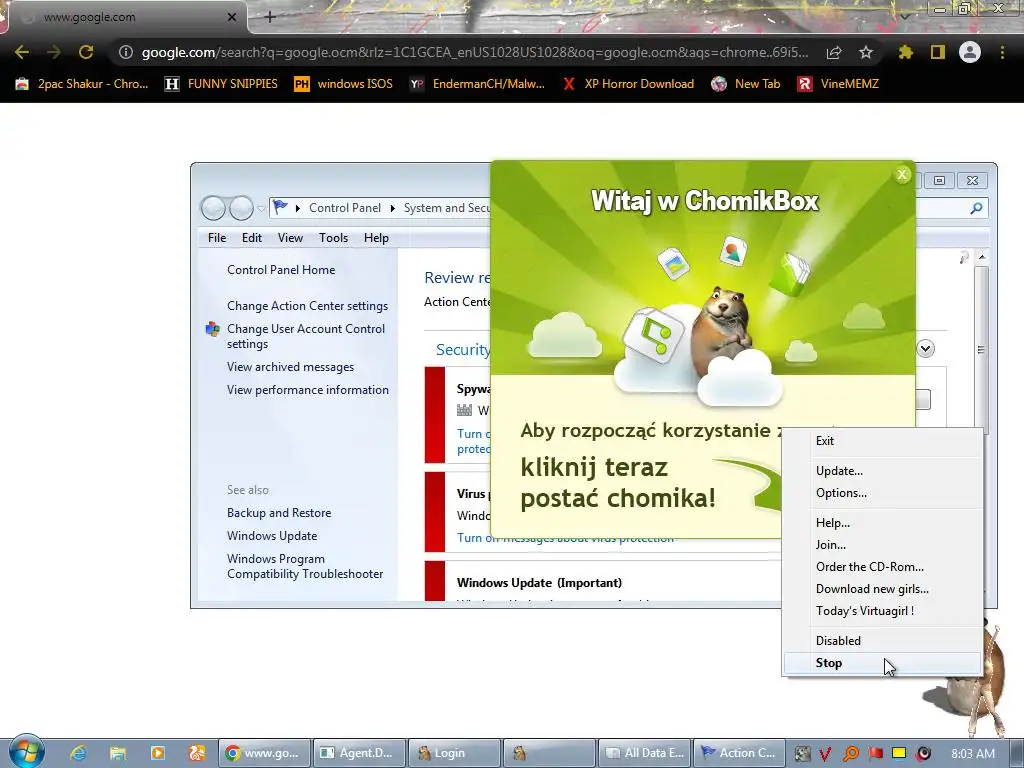Open Control Panel Home link
The image size is (1024, 768).
click(281, 270)
